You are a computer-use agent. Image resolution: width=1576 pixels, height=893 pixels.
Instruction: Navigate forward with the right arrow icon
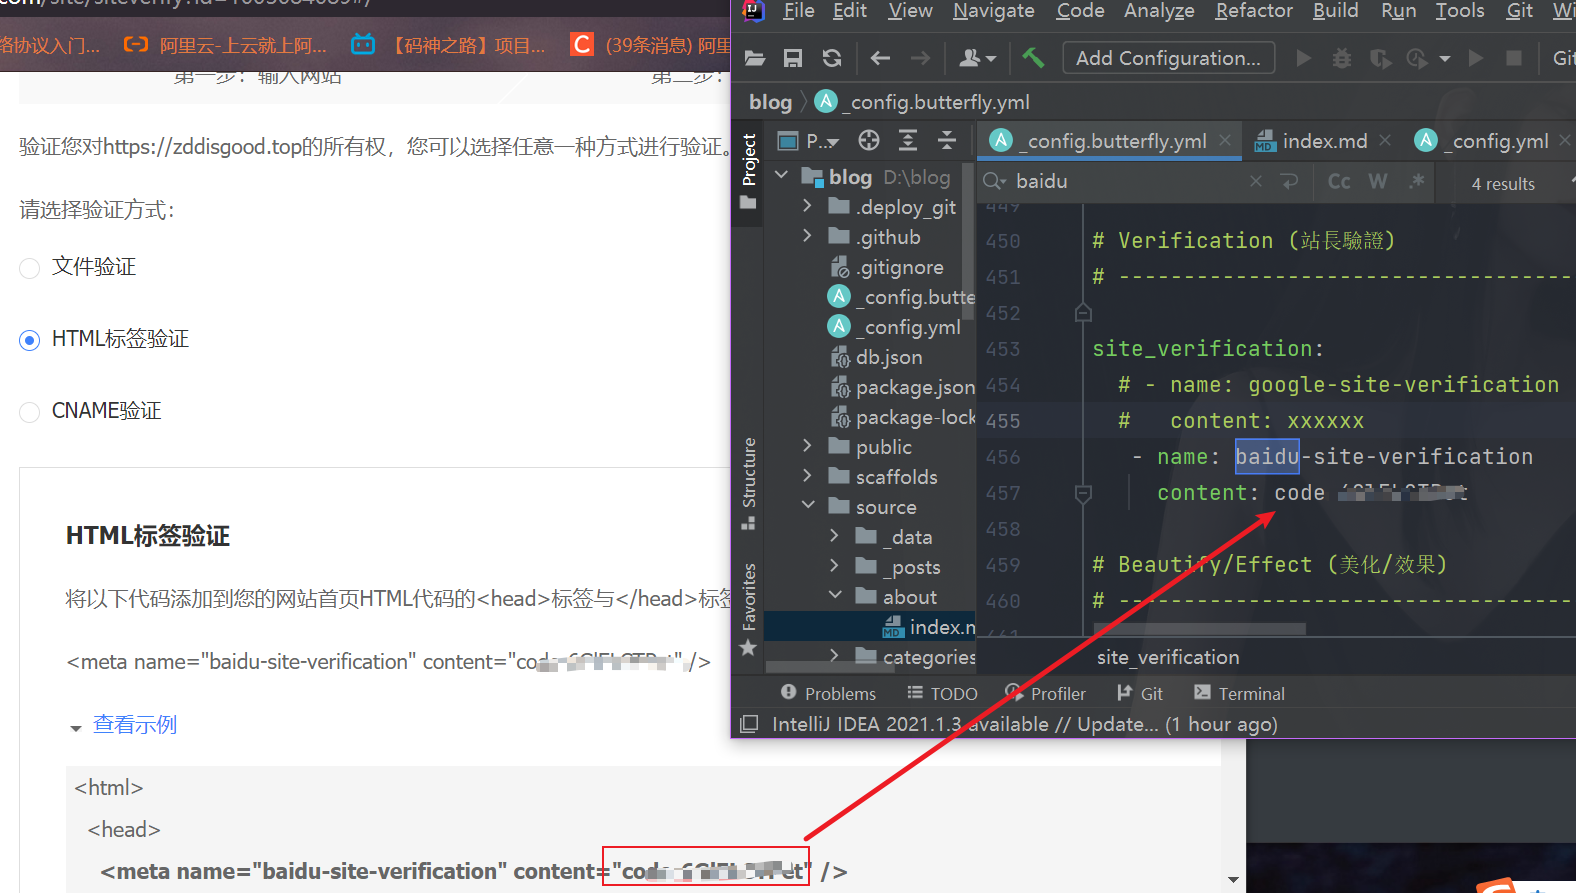[920, 58]
